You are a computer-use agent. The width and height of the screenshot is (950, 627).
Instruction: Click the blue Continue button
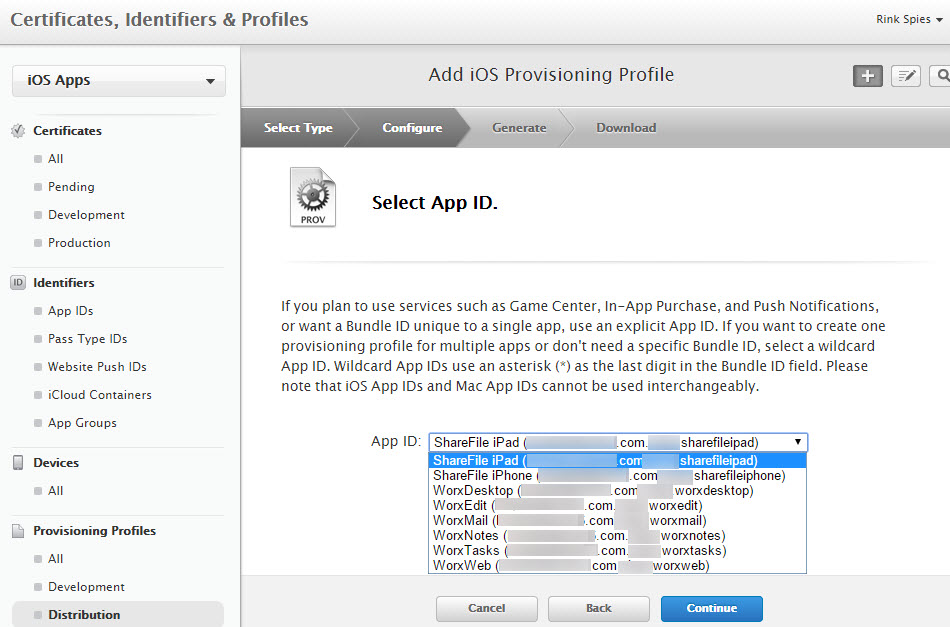pyautogui.click(x=711, y=608)
